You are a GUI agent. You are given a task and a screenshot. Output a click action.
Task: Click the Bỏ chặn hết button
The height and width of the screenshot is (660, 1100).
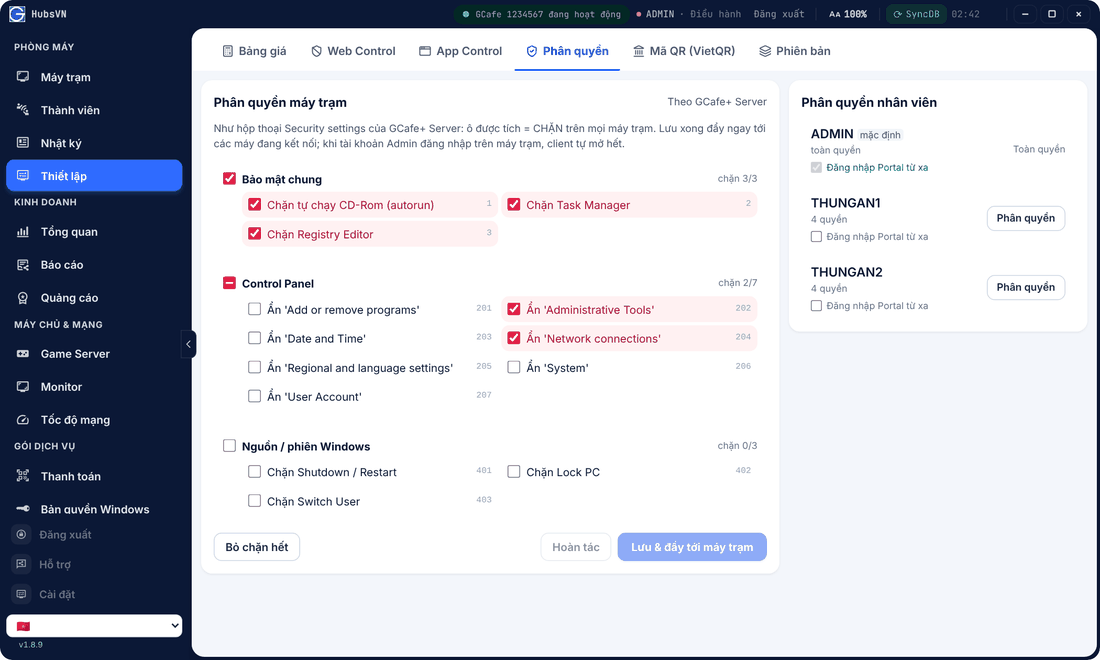(x=257, y=546)
